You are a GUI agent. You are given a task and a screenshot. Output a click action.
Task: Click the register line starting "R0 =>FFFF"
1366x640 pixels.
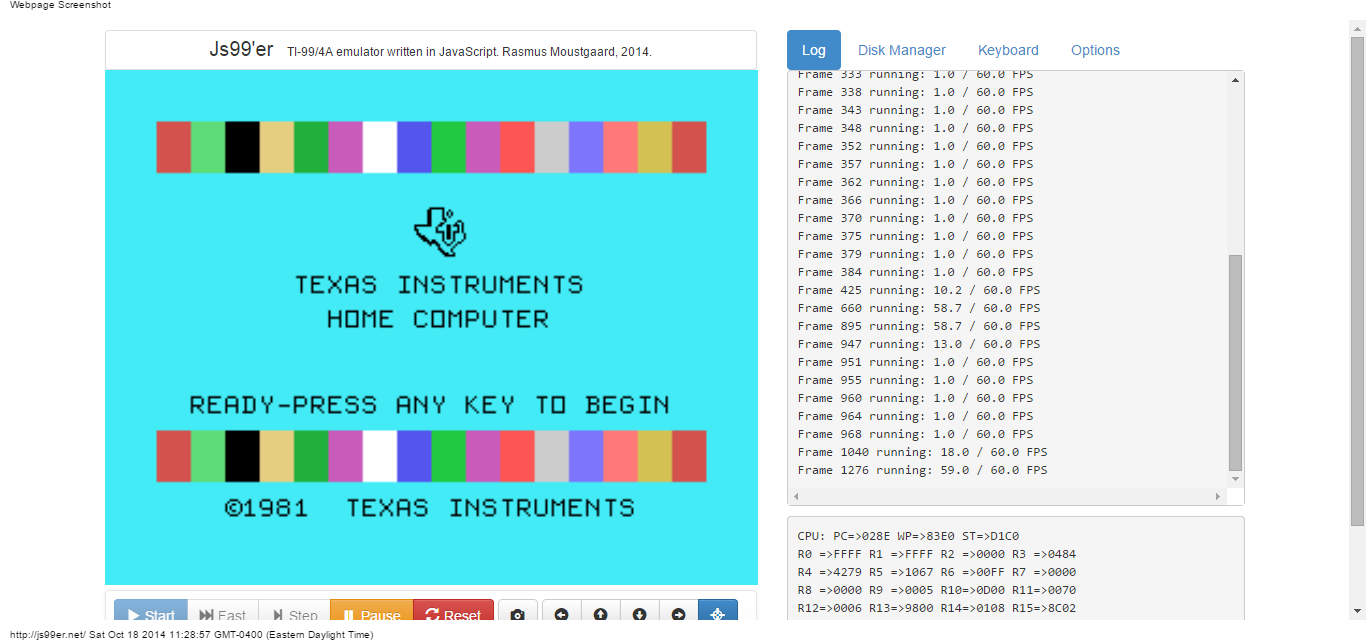(x=936, y=554)
